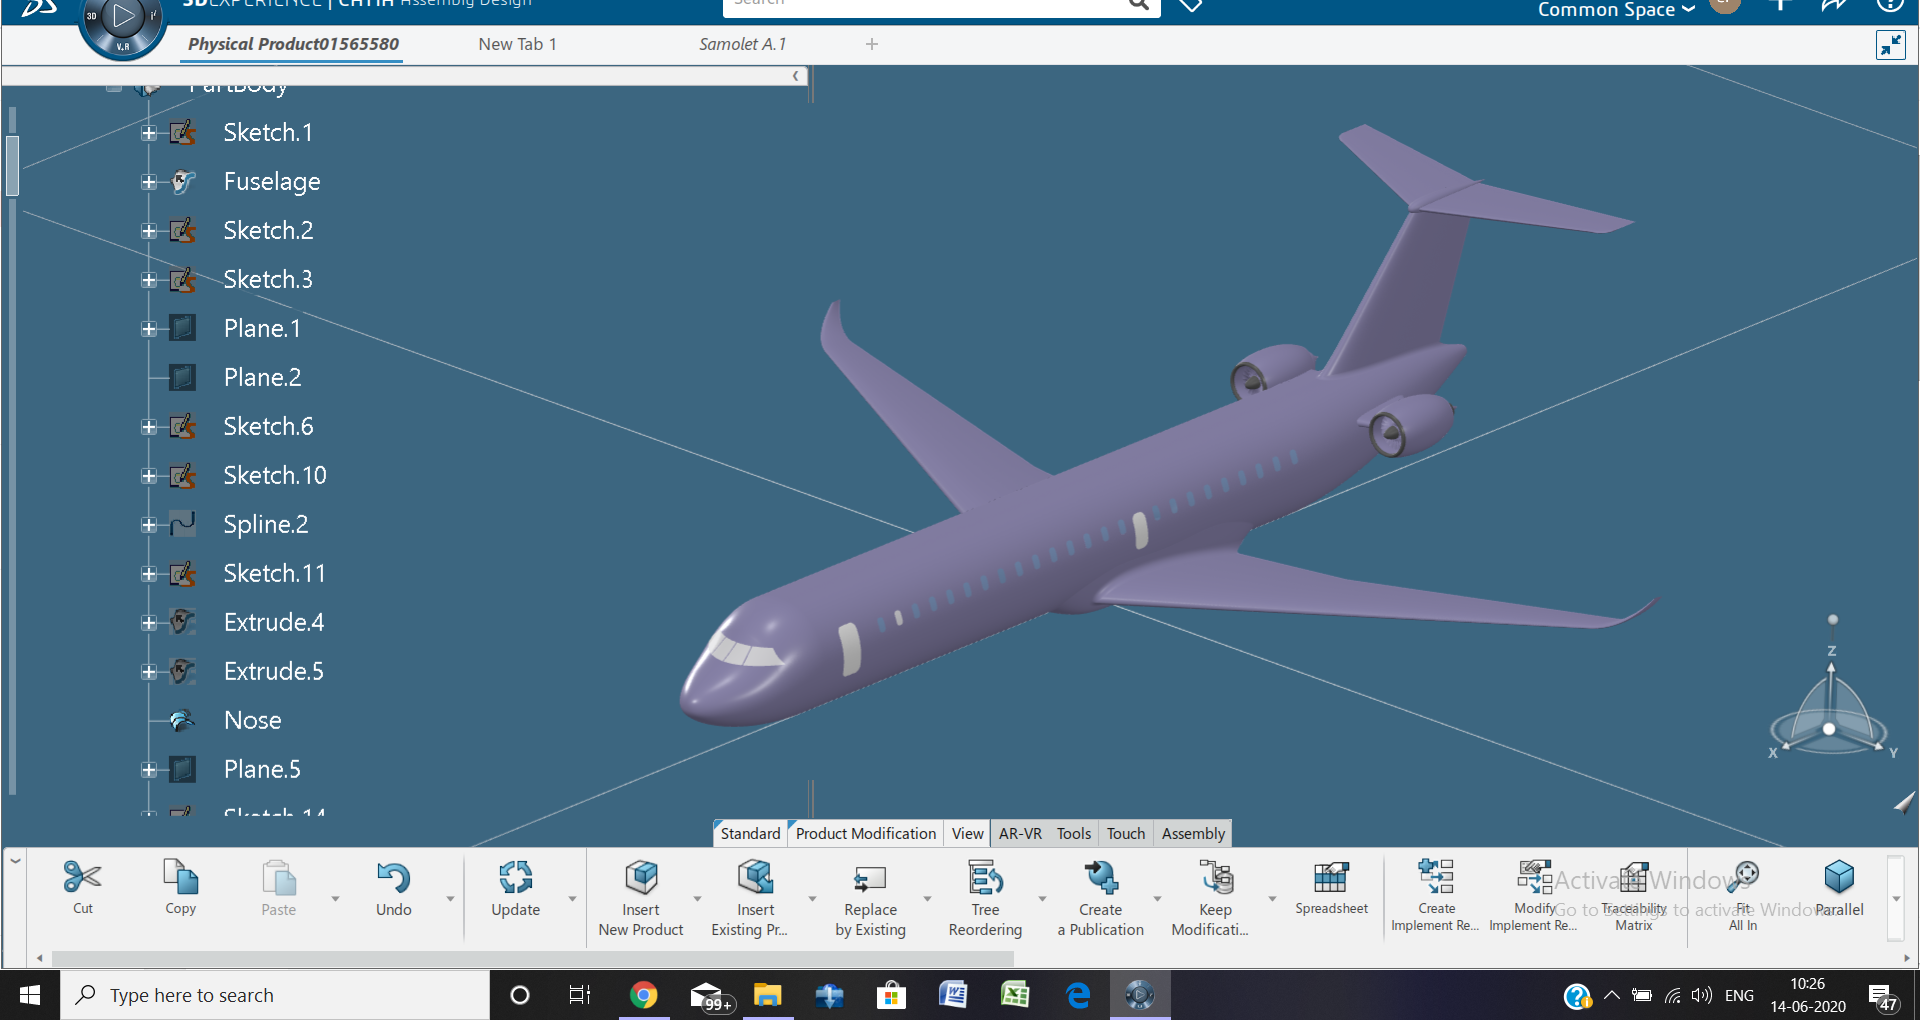1920x1020 pixels.
Task: Open the Standard toolbar tab
Action: (x=750, y=833)
